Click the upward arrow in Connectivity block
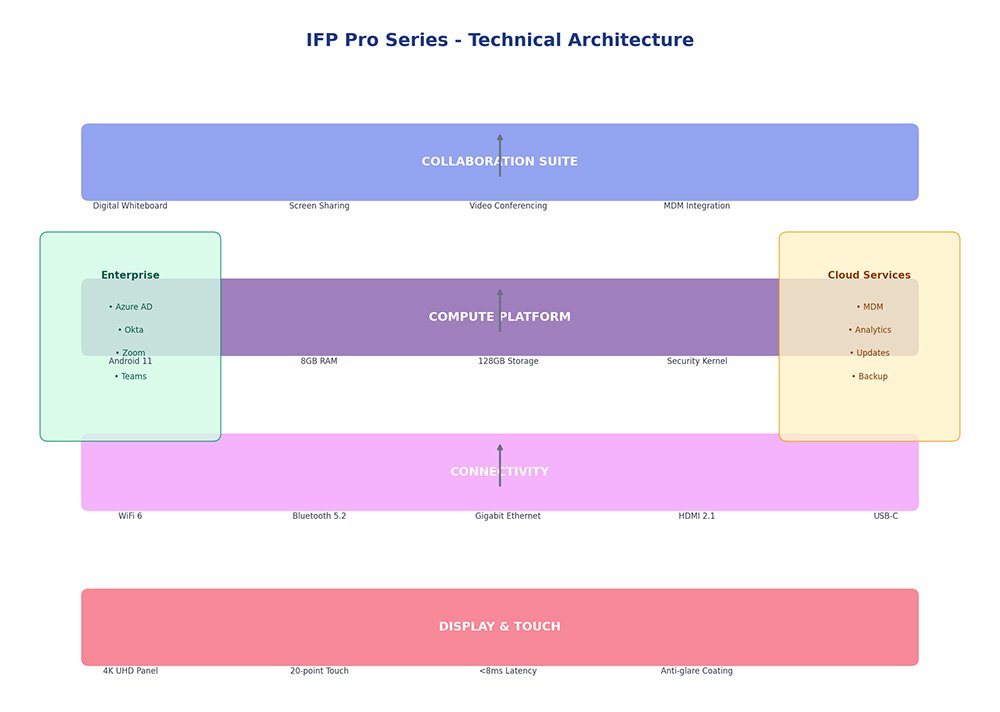 click(500, 465)
